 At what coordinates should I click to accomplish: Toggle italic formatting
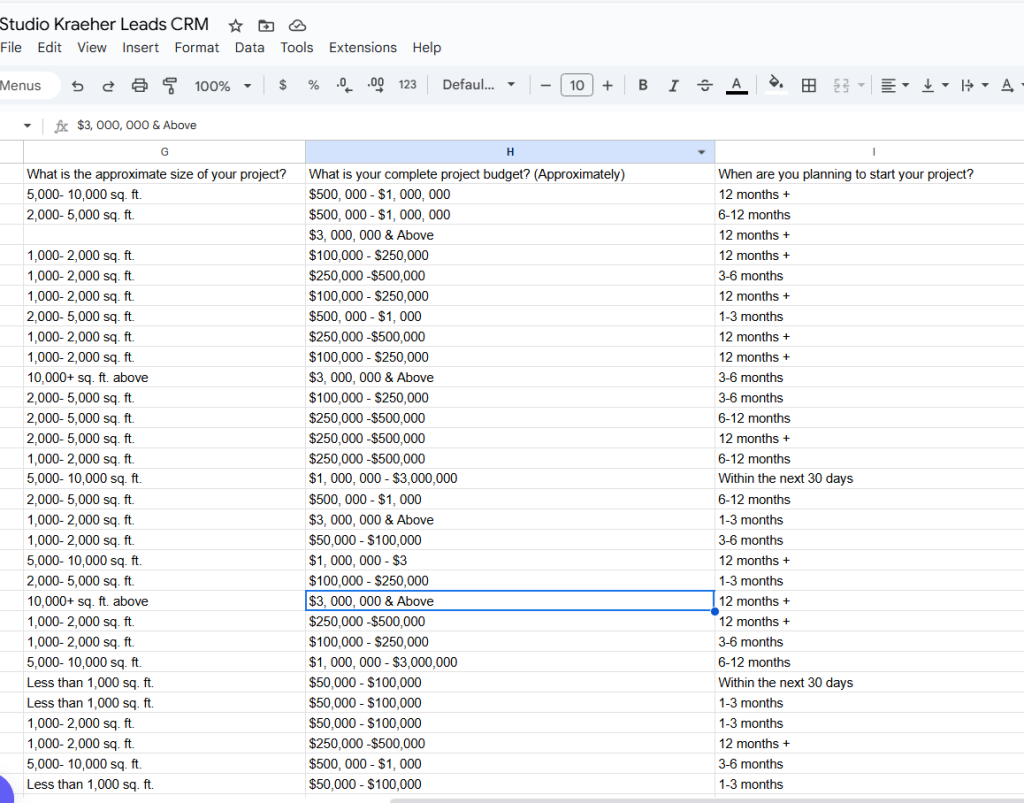[673, 86]
